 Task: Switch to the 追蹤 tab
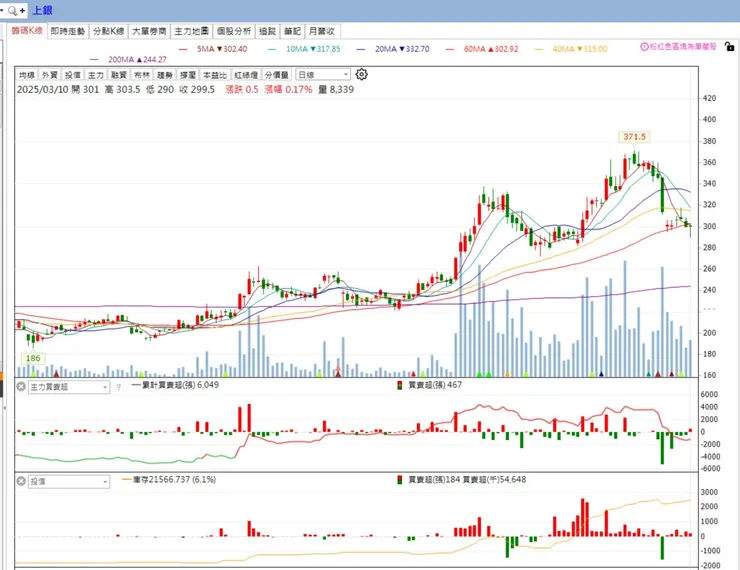click(267, 31)
